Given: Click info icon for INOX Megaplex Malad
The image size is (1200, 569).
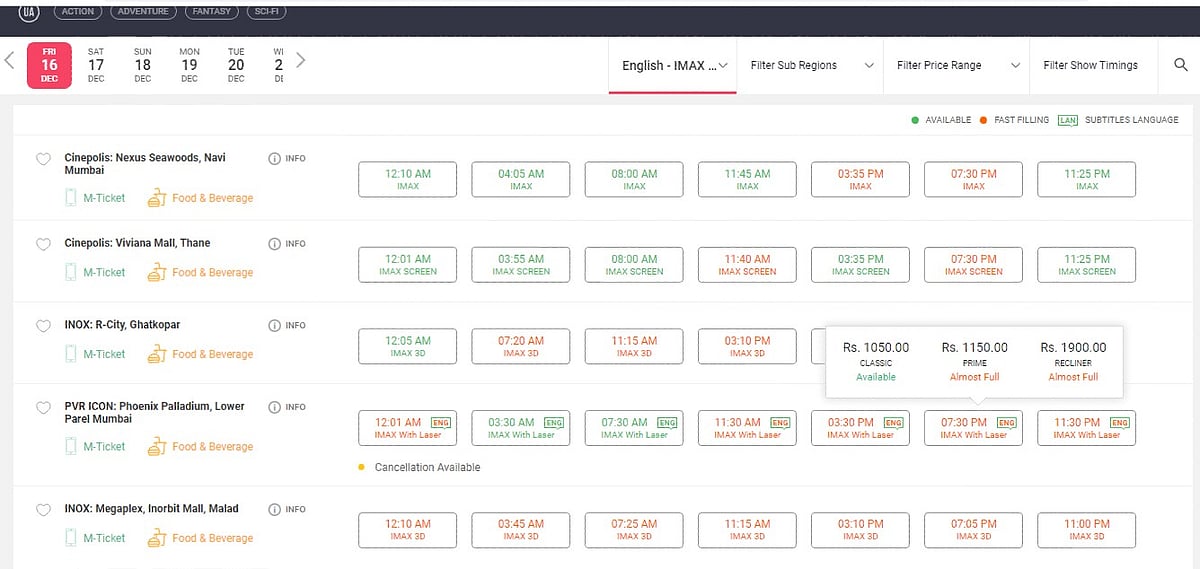Looking at the screenshot, I should coord(275,509).
